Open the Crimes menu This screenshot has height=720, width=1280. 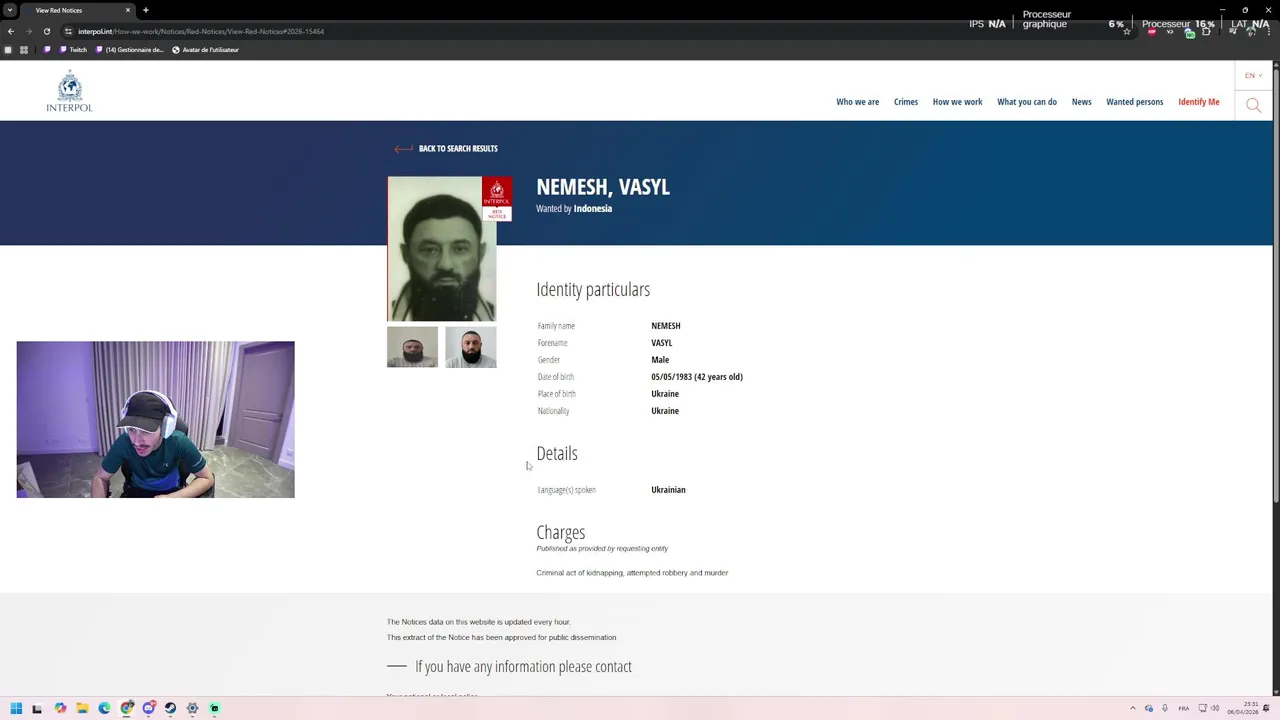pos(906,102)
